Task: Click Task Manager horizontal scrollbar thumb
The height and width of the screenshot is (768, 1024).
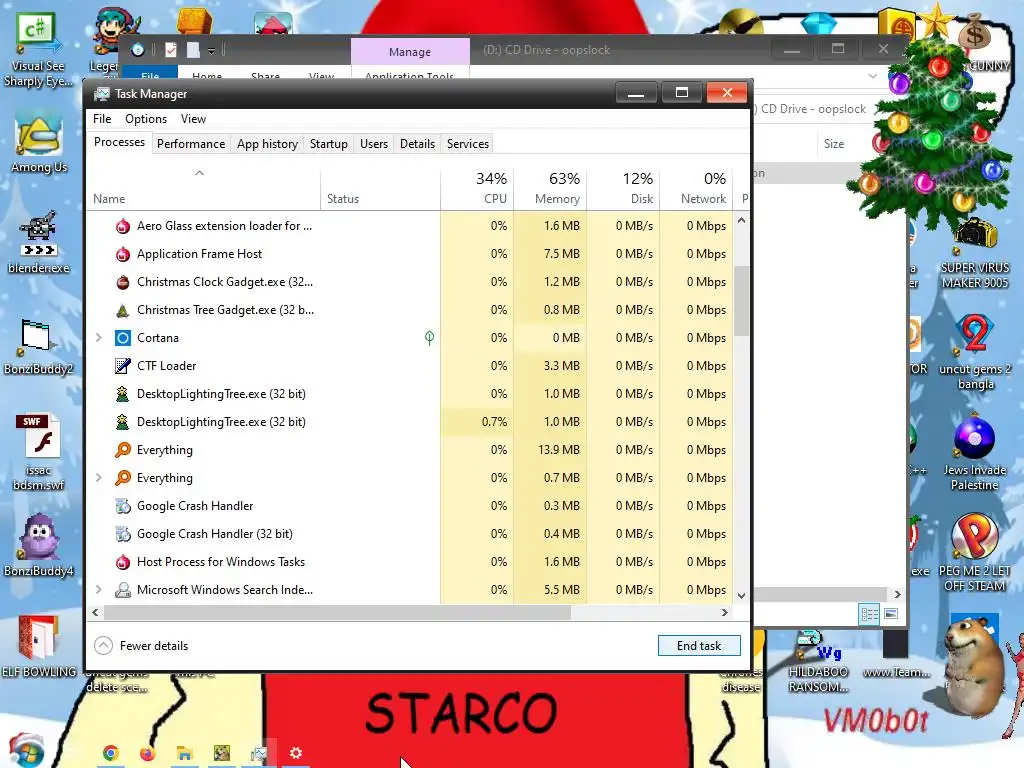Action: (337, 613)
